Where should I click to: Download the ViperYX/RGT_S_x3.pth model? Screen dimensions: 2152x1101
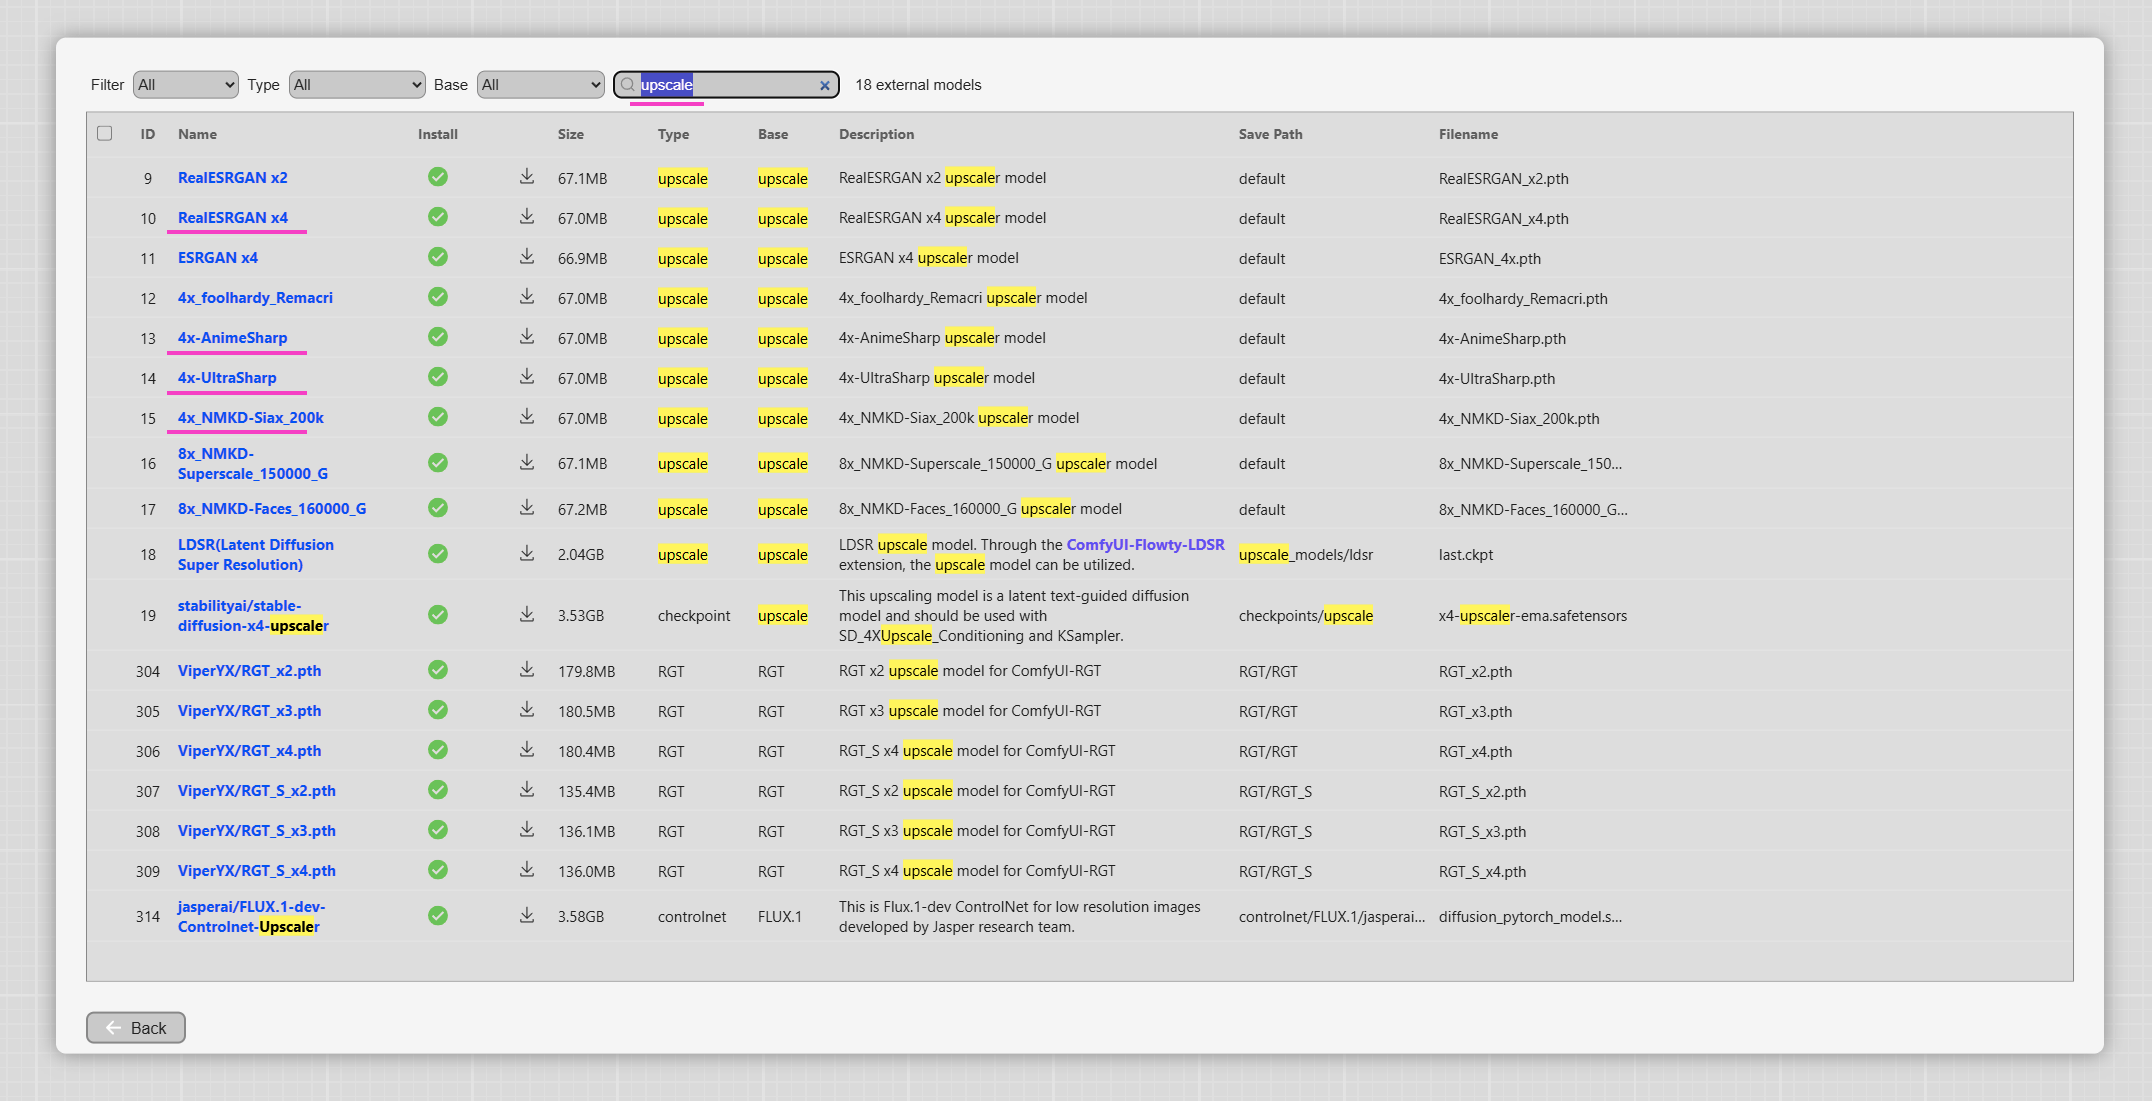[x=527, y=830]
